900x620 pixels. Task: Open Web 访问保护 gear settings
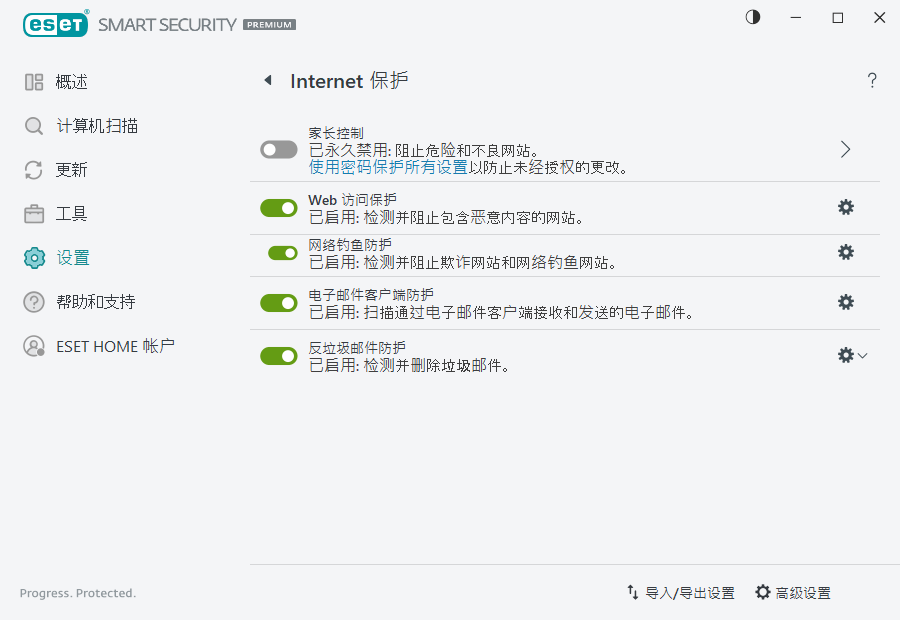846,207
